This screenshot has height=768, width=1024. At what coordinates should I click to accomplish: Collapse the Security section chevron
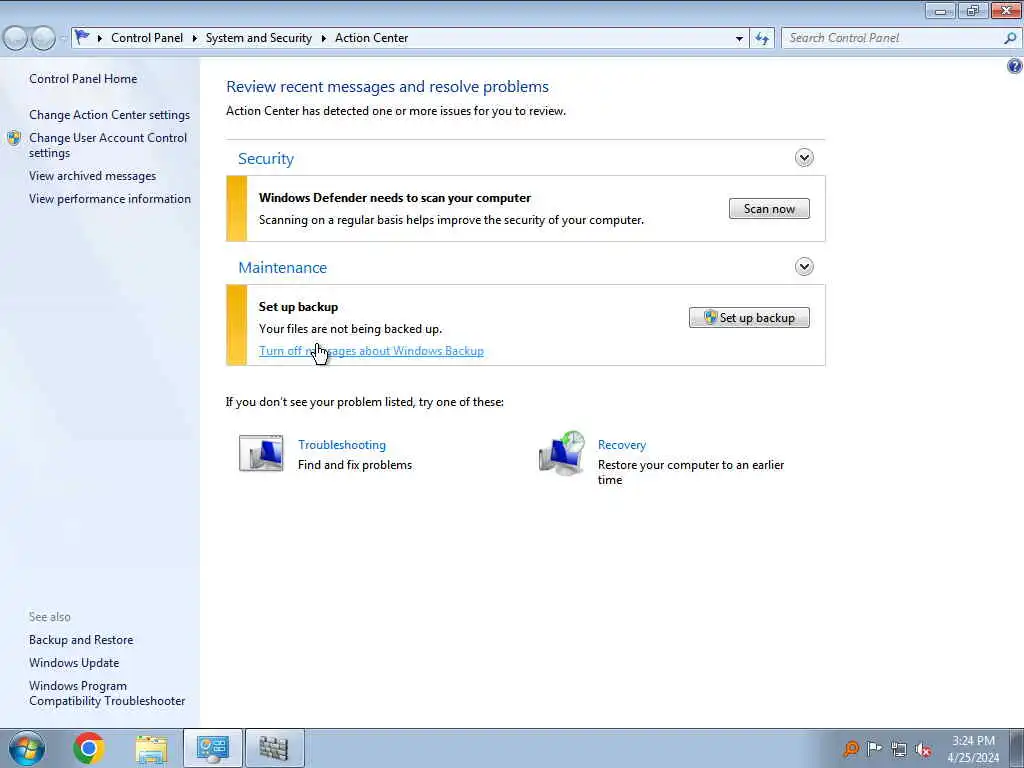point(804,157)
